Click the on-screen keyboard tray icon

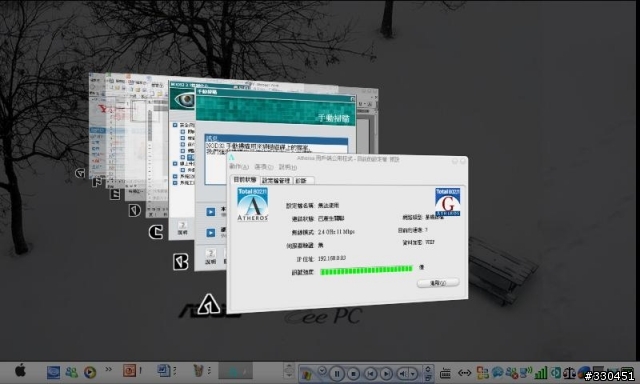(x=445, y=373)
